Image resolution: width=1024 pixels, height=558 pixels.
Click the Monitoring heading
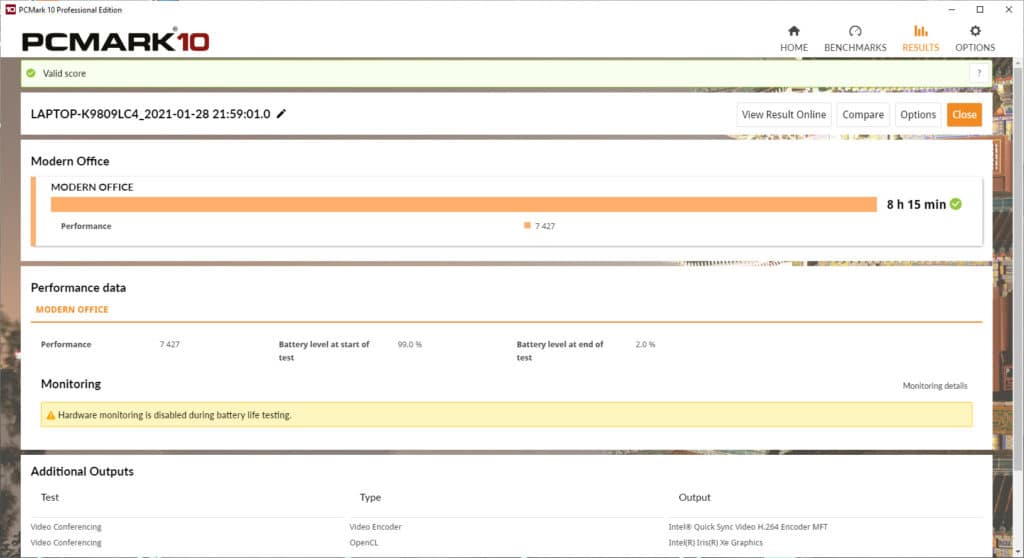(x=71, y=384)
